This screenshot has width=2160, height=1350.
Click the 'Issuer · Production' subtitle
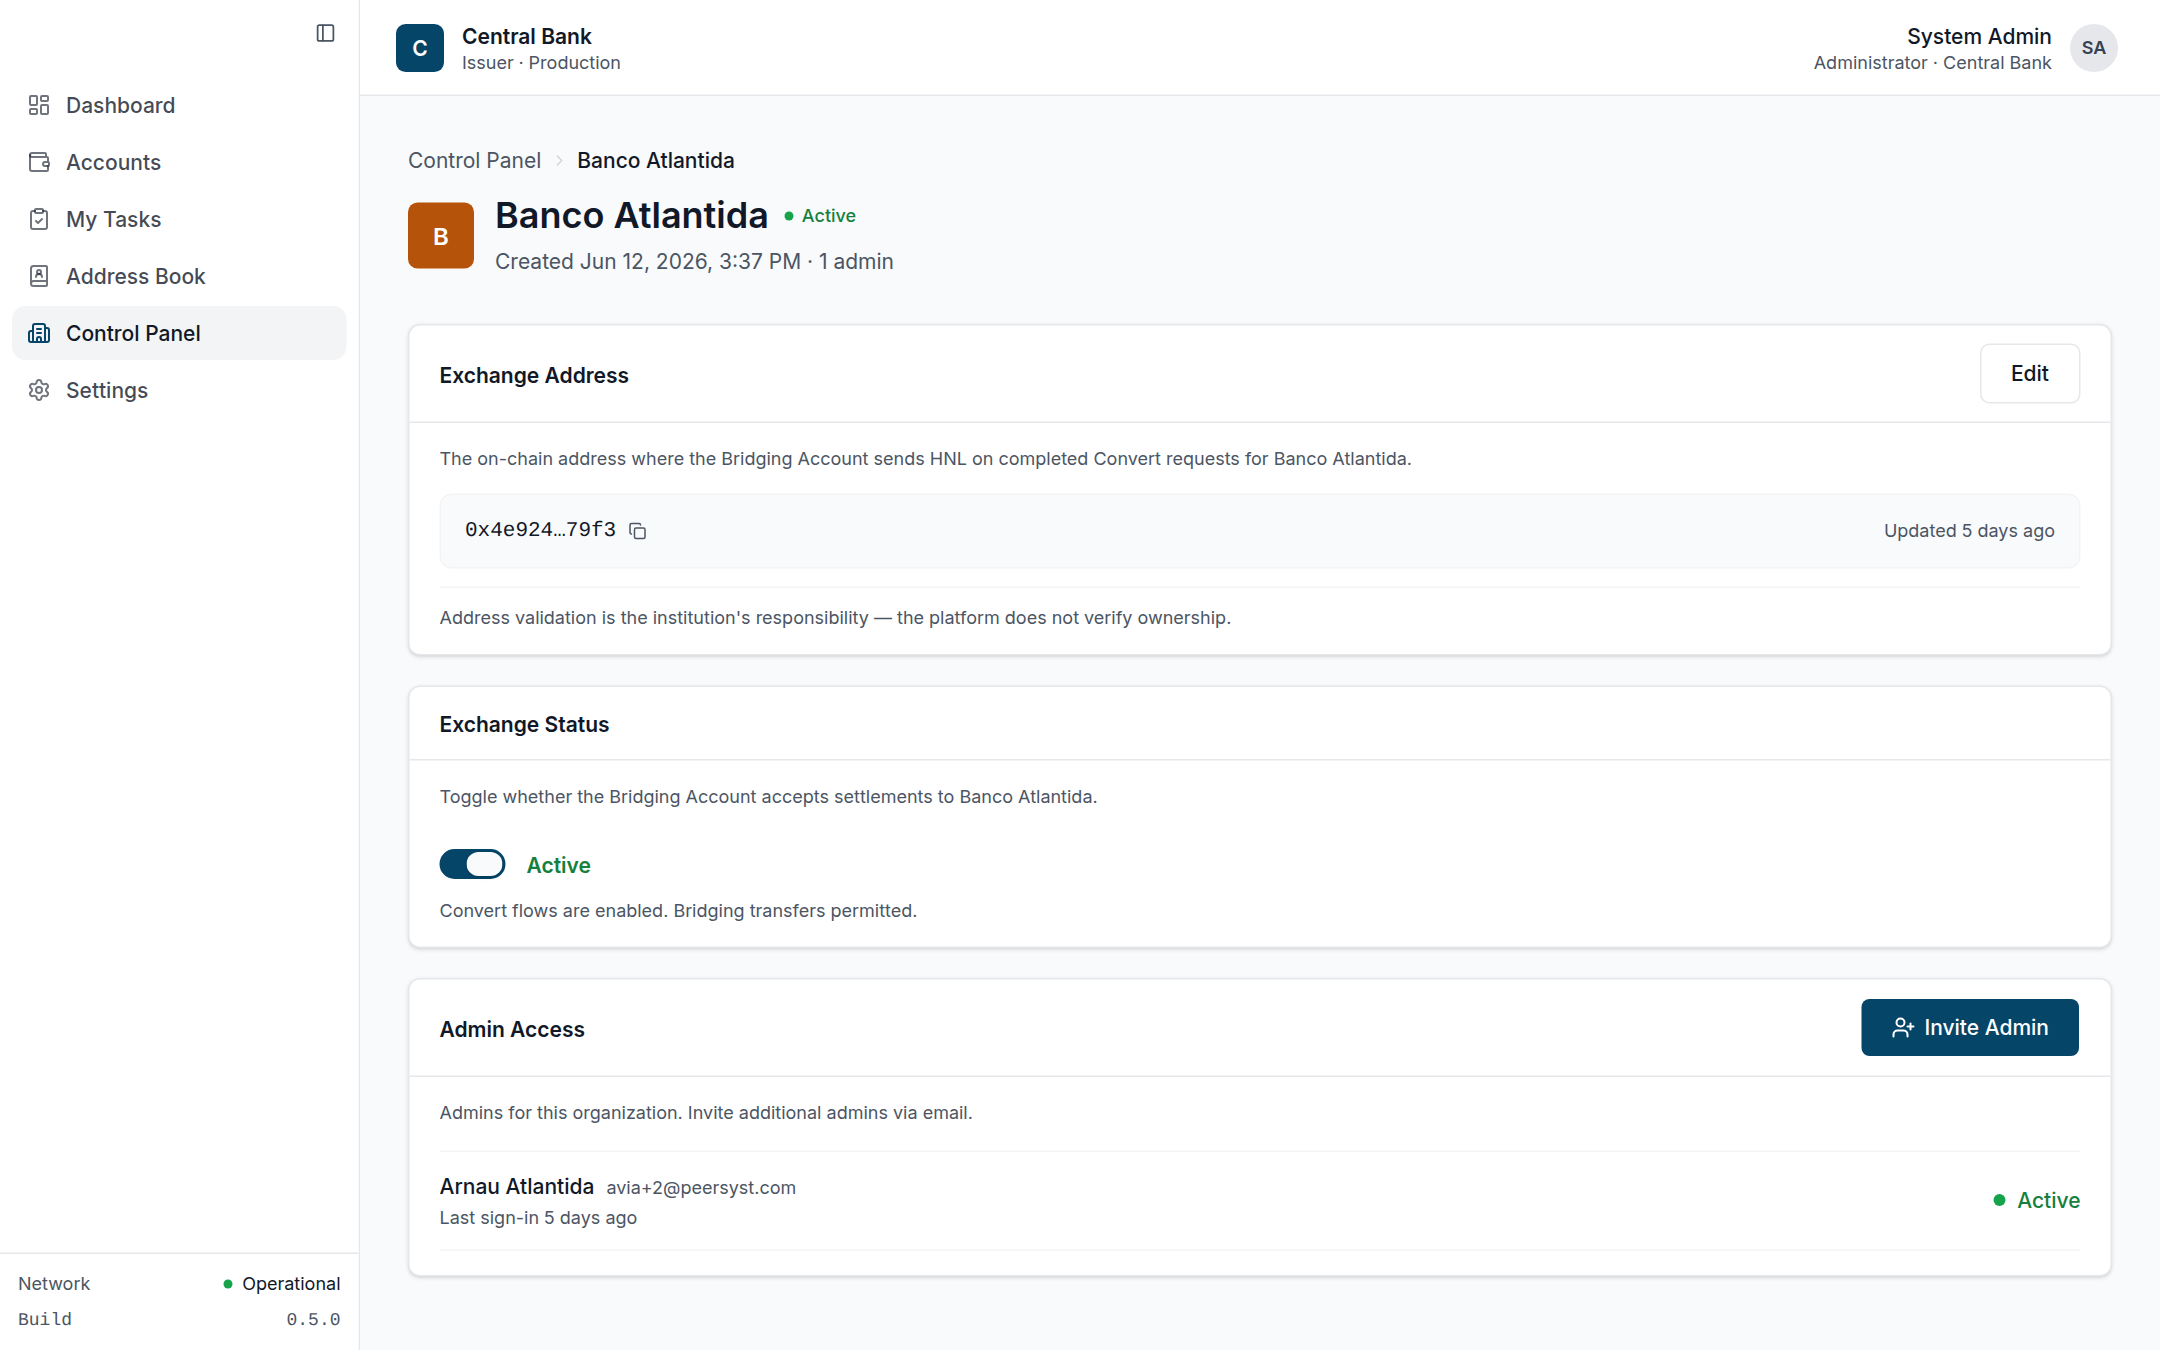[x=541, y=63]
